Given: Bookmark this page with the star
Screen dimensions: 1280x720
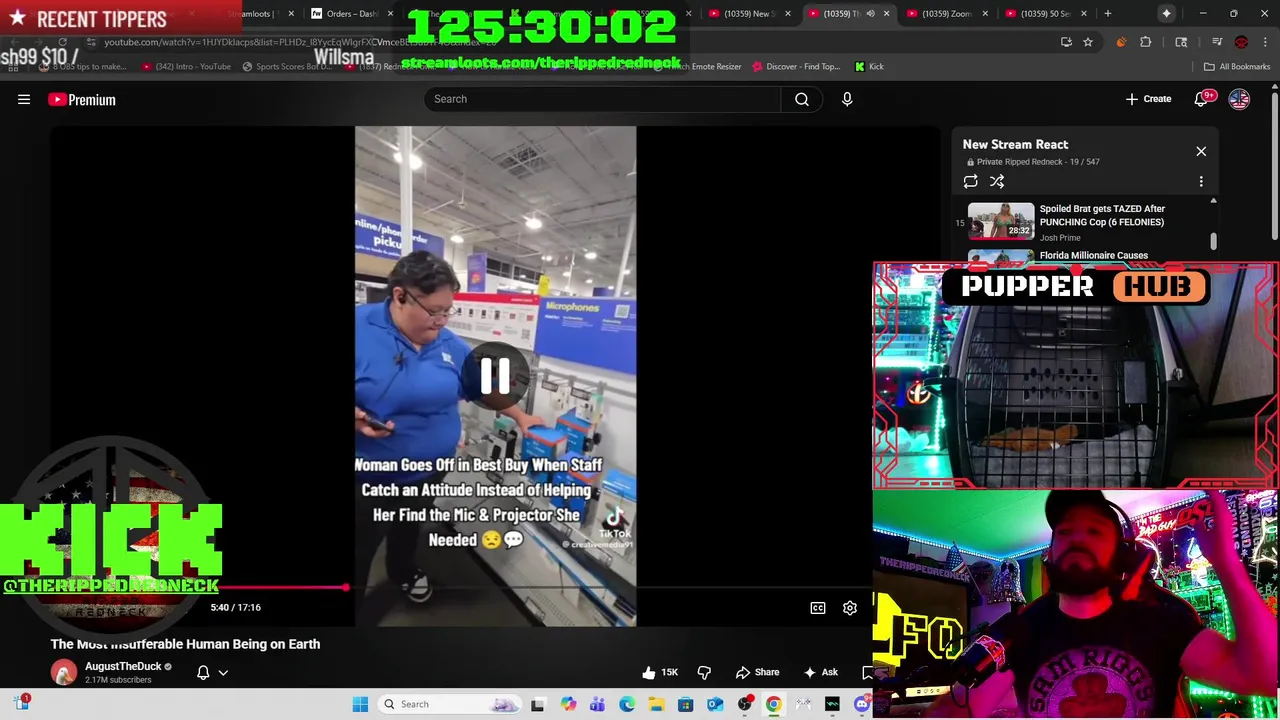Looking at the screenshot, I should [1088, 42].
